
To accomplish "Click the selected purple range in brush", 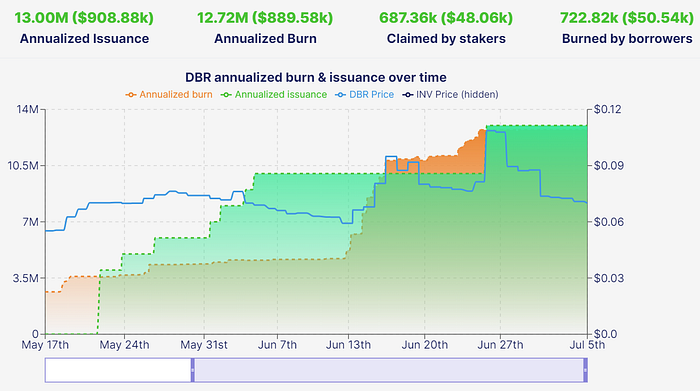I will tap(389, 370).
